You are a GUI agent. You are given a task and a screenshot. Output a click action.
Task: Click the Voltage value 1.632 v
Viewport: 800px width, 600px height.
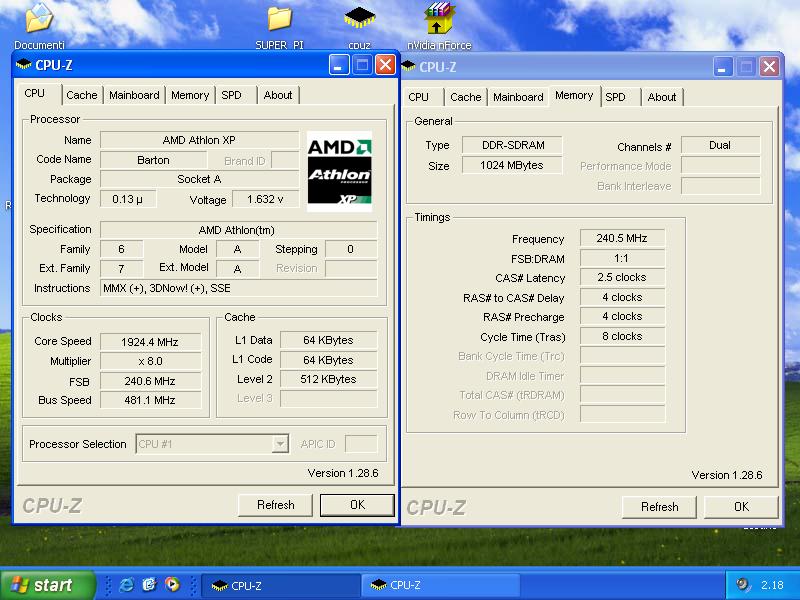click(x=265, y=199)
